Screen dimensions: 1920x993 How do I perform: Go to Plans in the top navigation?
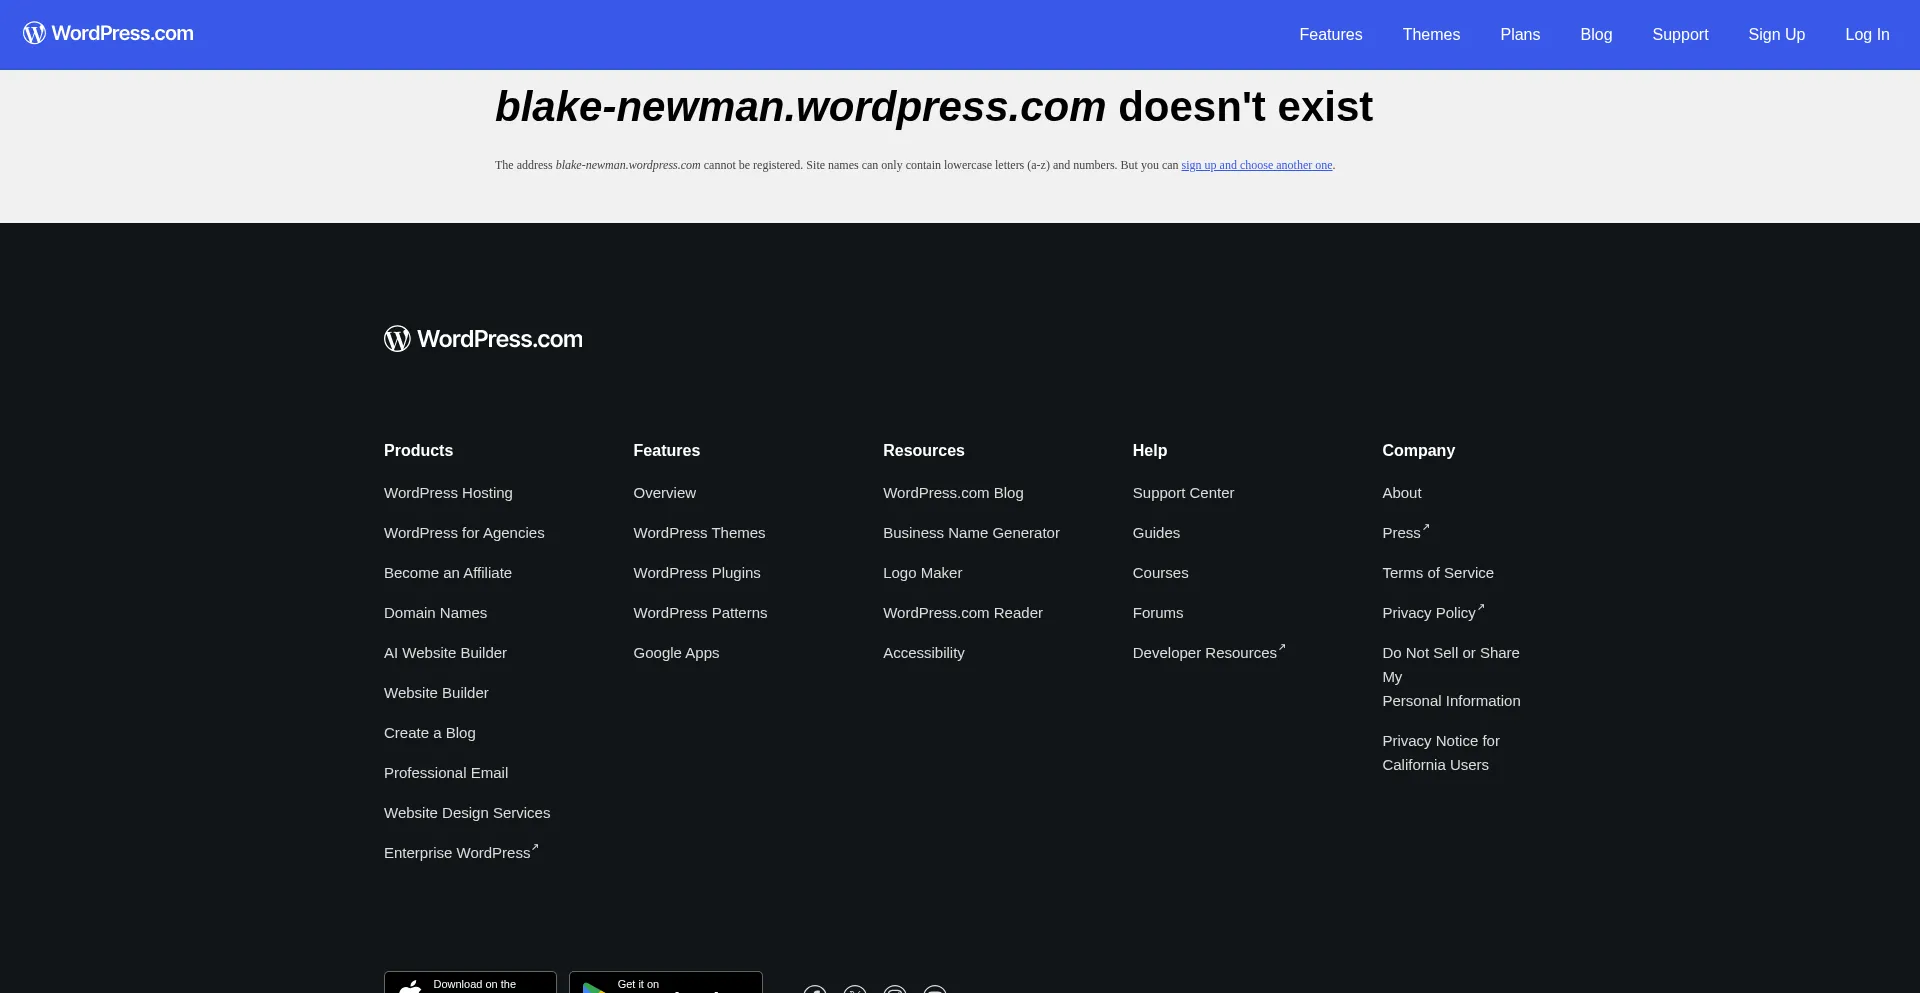point(1520,34)
